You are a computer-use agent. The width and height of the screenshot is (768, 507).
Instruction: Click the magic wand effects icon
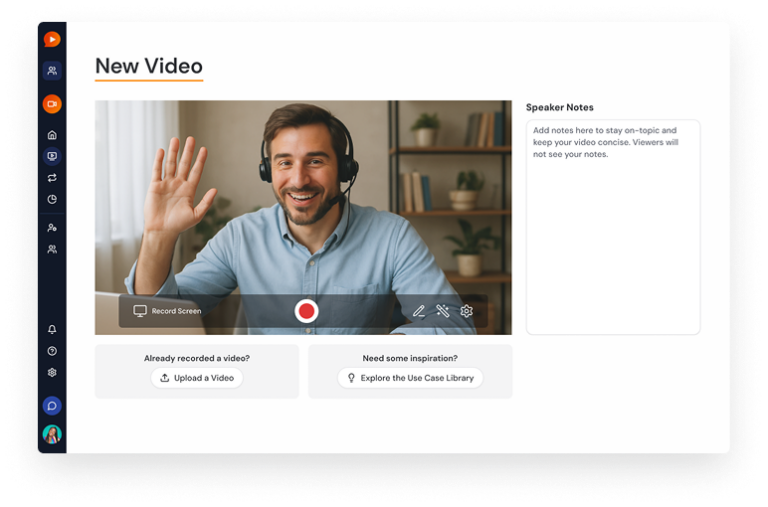tap(443, 311)
